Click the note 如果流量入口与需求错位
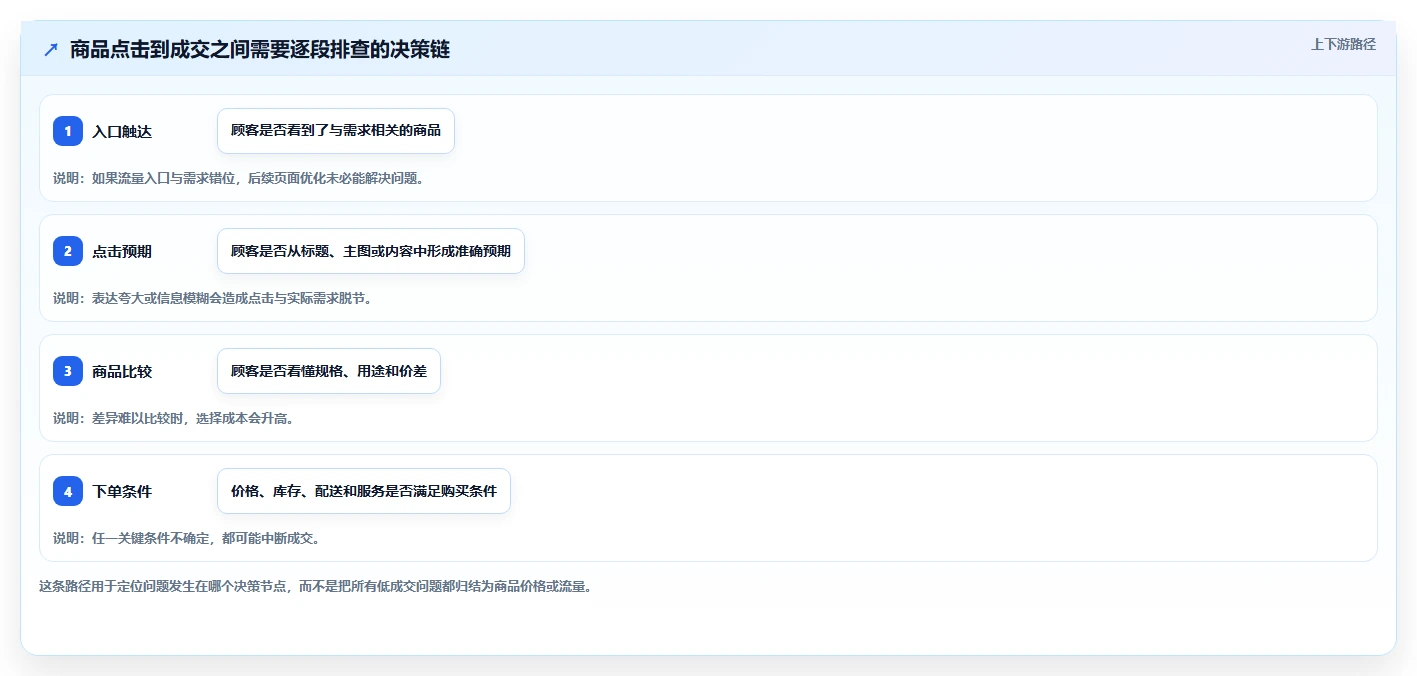Image resolution: width=1417 pixels, height=676 pixels. click(x=238, y=179)
